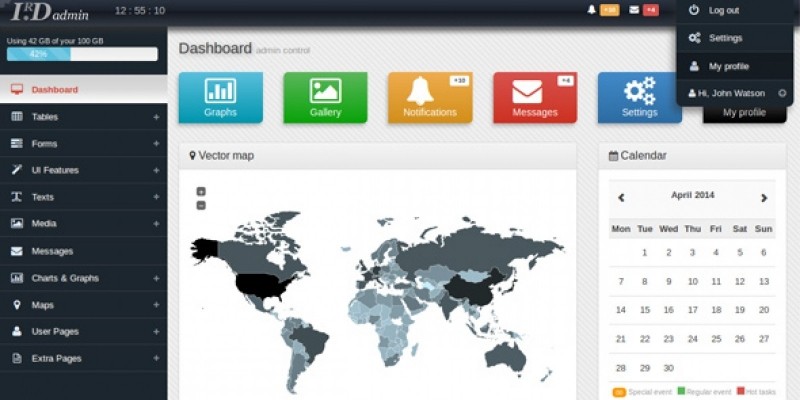Viewport: 800px width, 400px height.
Task: Open Messages in the sidebar
Action: (x=52, y=251)
